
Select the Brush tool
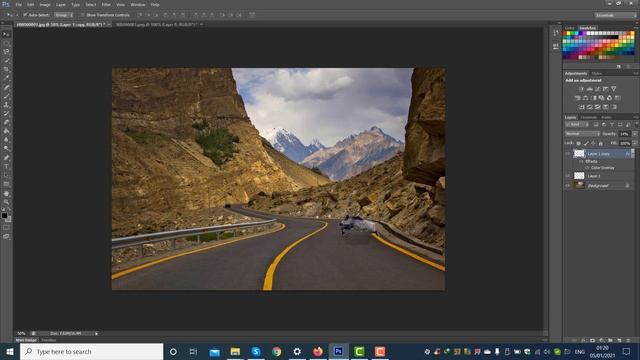[x=6, y=96]
